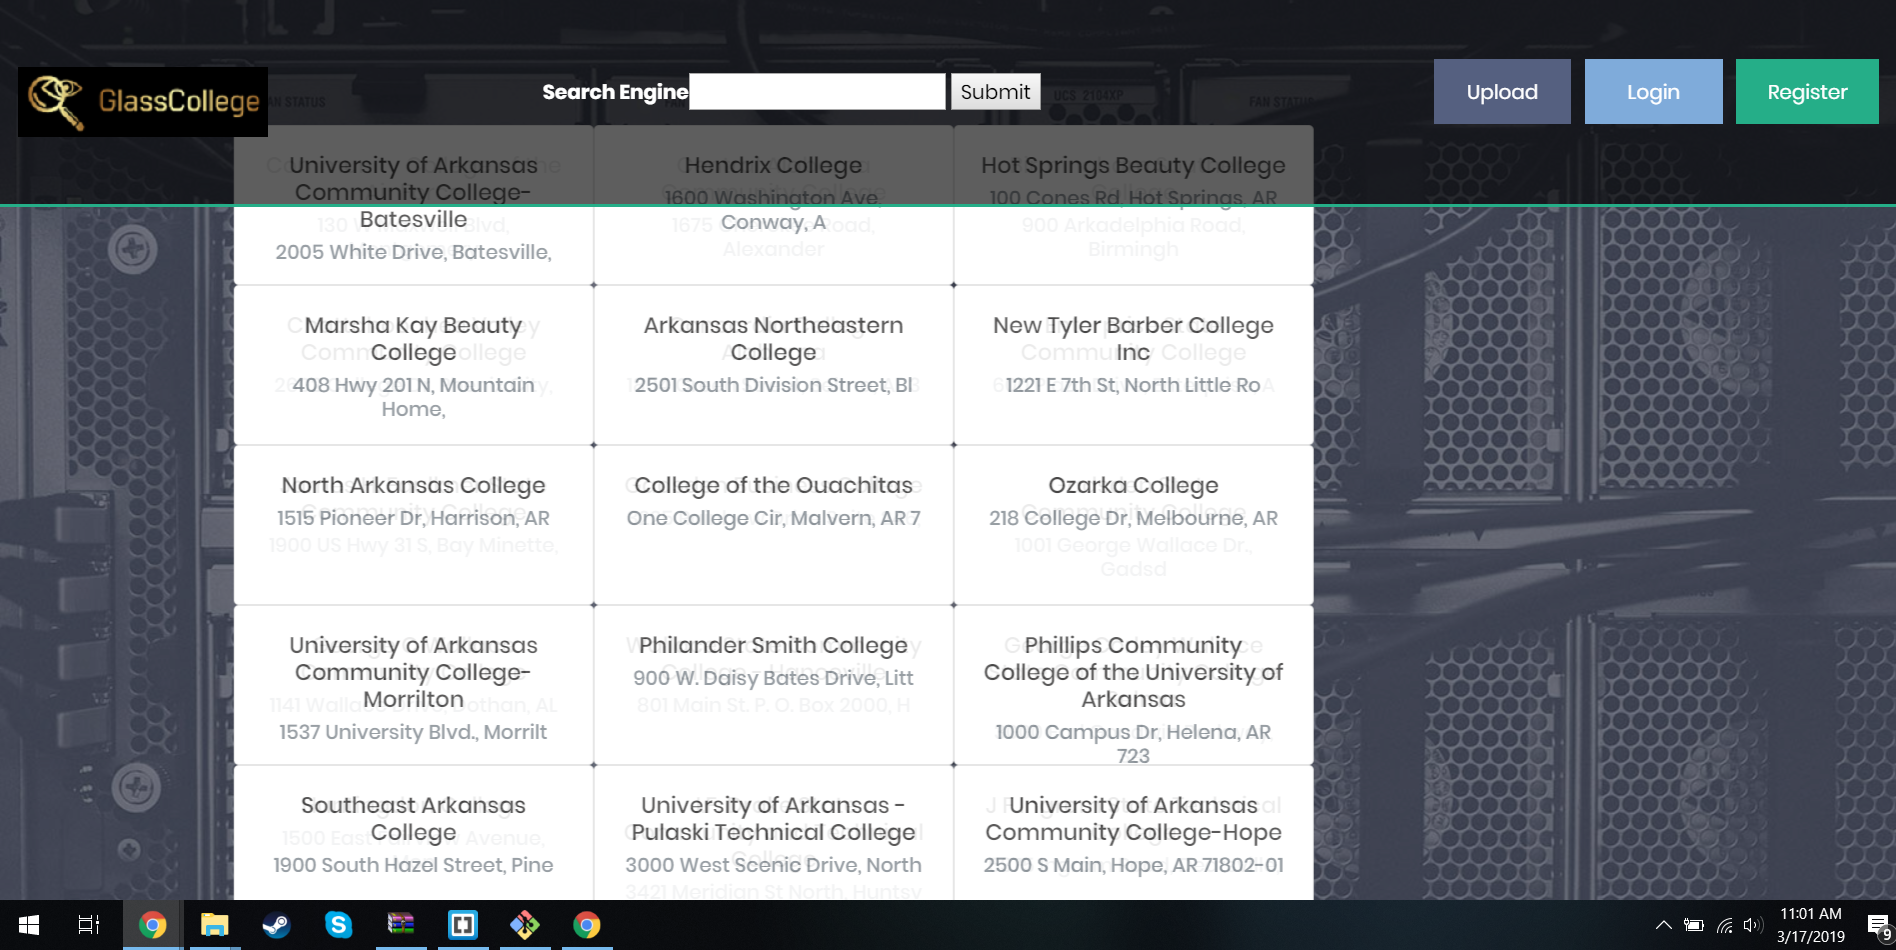Open the Ozarka College listing
Viewport: 1896px width, 950px height.
[1133, 485]
